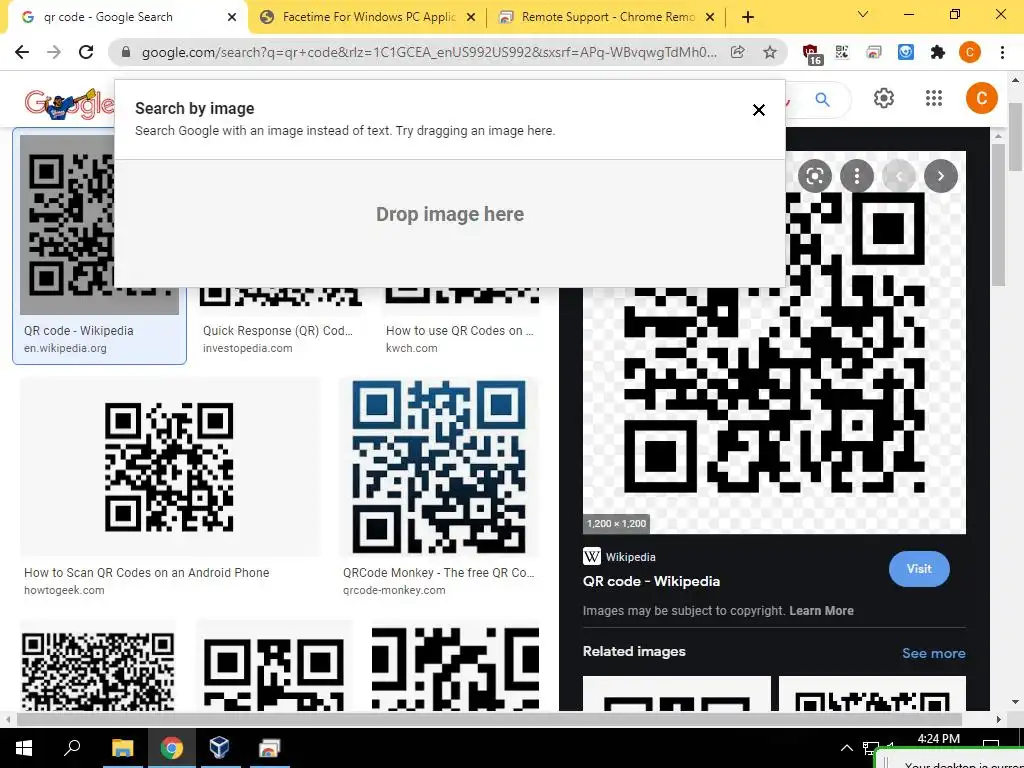Click the qrcode-monkey.com source text
This screenshot has height=768, width=1024.
(394, 590)
